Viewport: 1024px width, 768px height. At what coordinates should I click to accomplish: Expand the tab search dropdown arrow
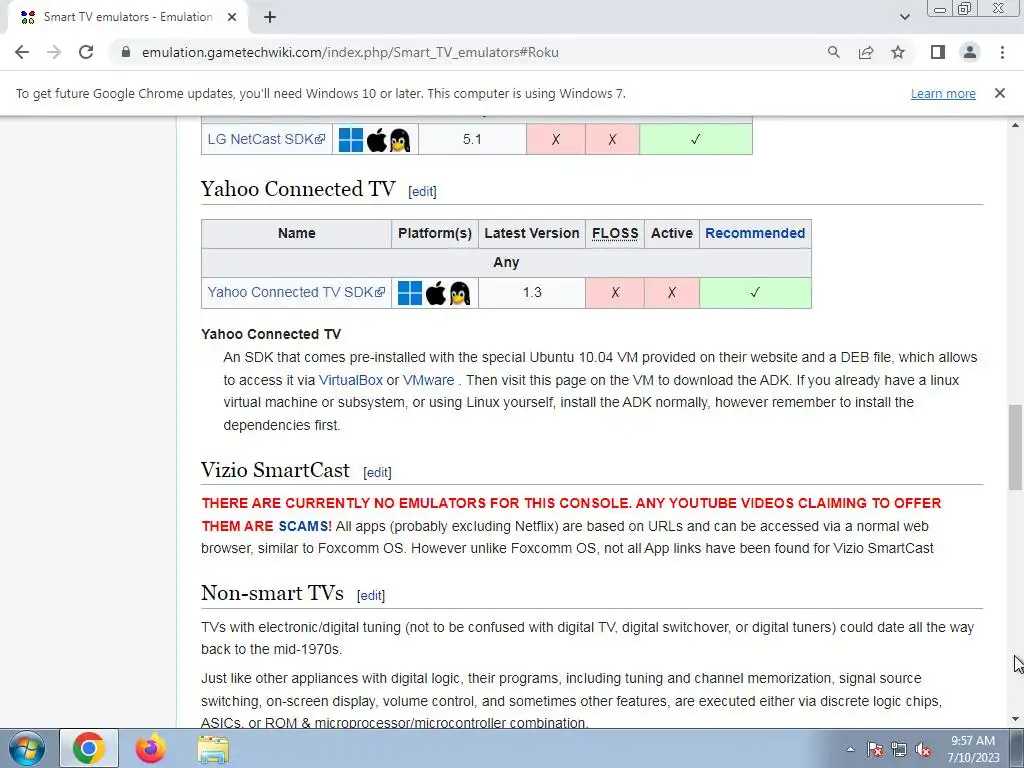[904, 17]
